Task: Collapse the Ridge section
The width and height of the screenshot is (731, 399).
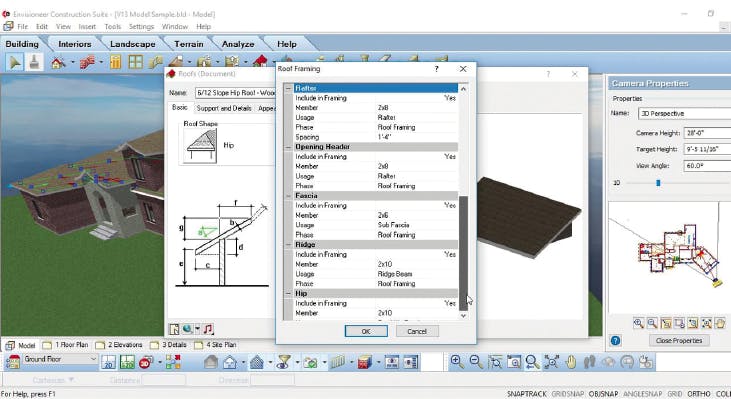Action: coord(288,245)
